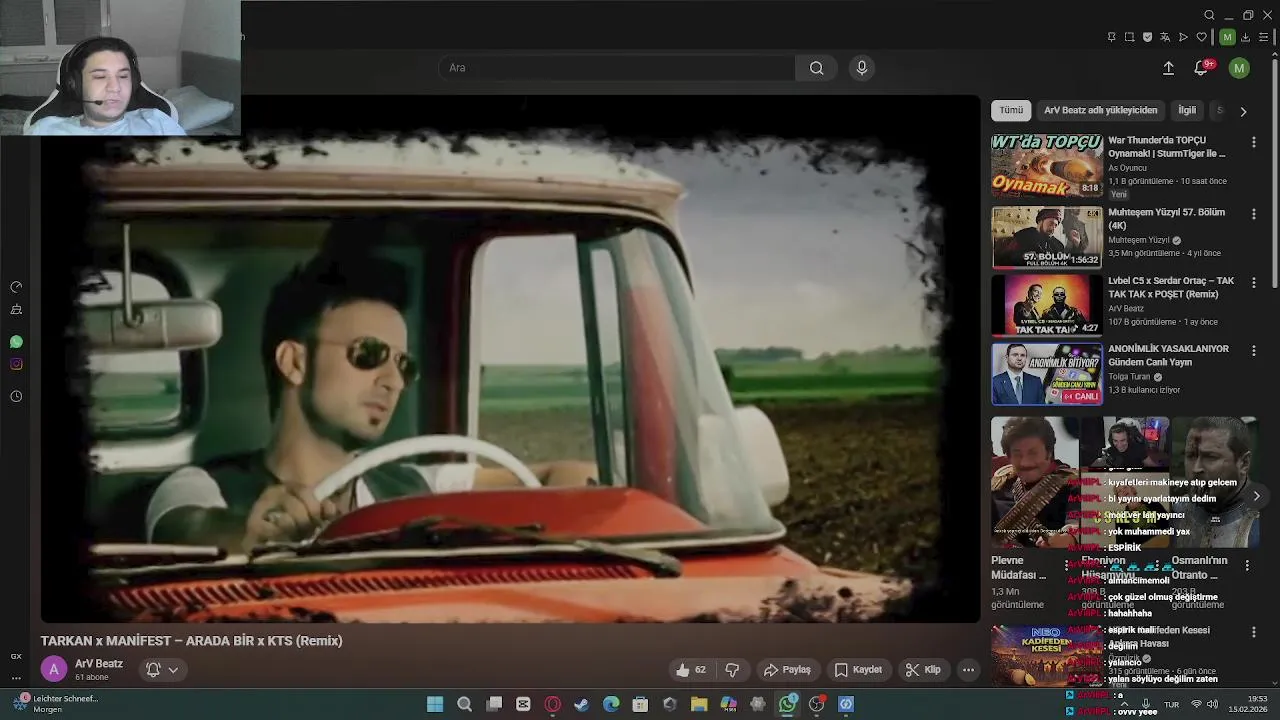Click the GX button in sidebar

[16, 657]
